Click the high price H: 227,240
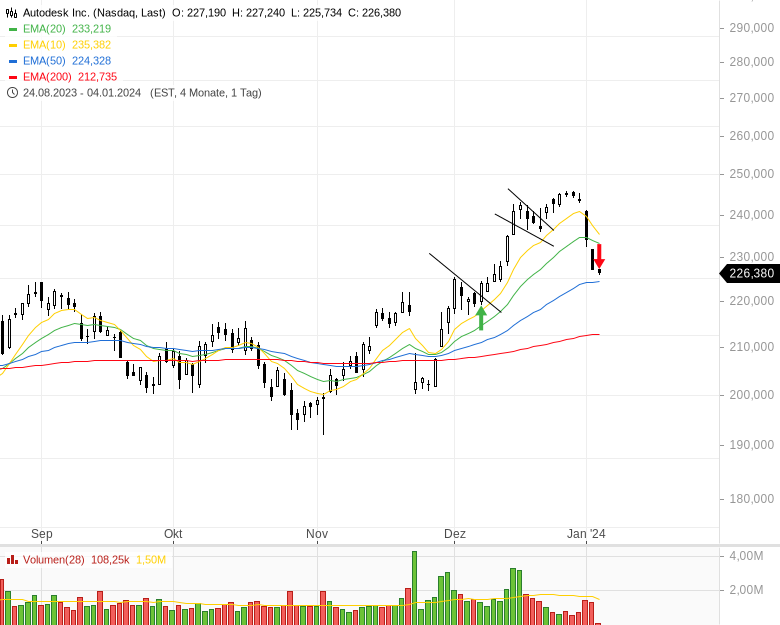Image resolution: width=780 pixels, height=625 pixels. tap(259, 12)
